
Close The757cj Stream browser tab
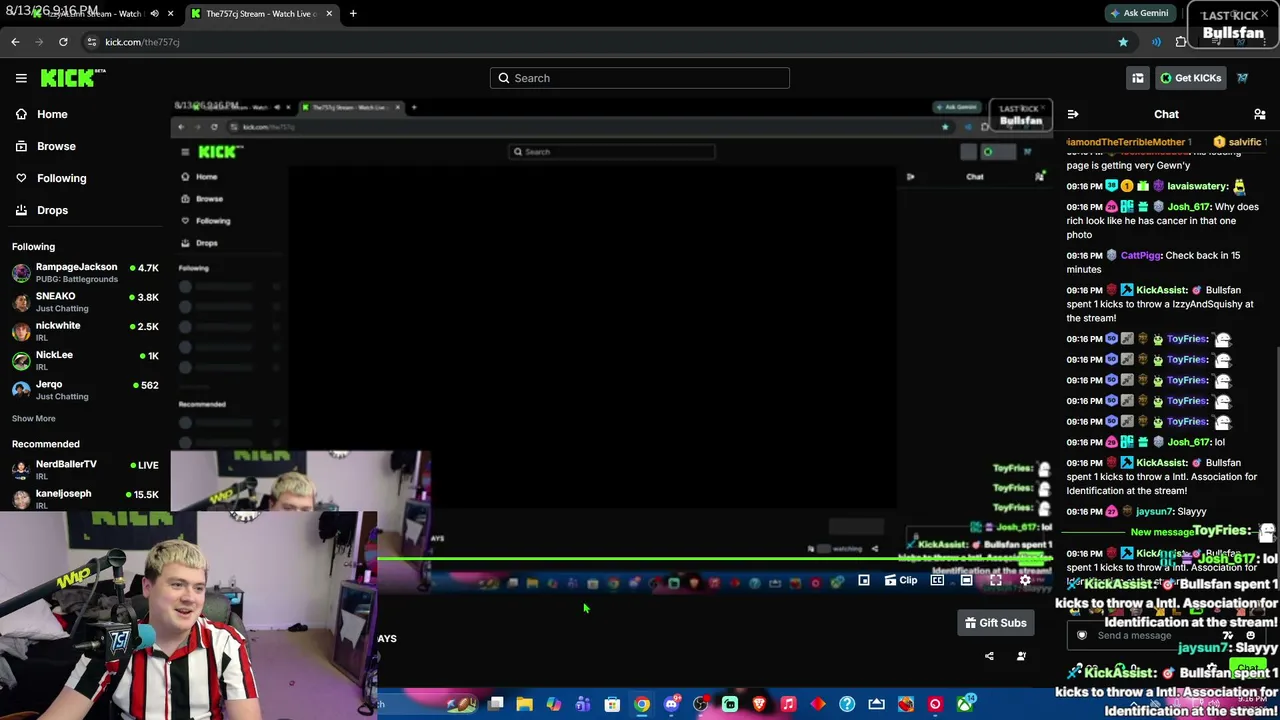[328, 14]
